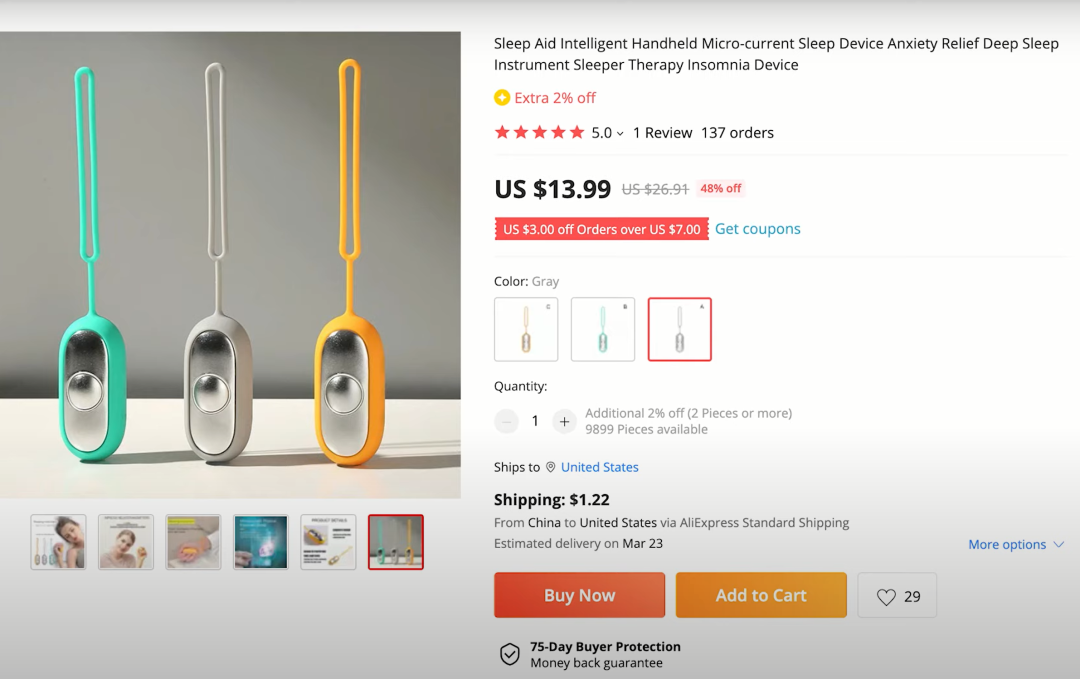The image size is (1080, 679).
Task: Open the 1 Review link
Action: click(662, 132)
